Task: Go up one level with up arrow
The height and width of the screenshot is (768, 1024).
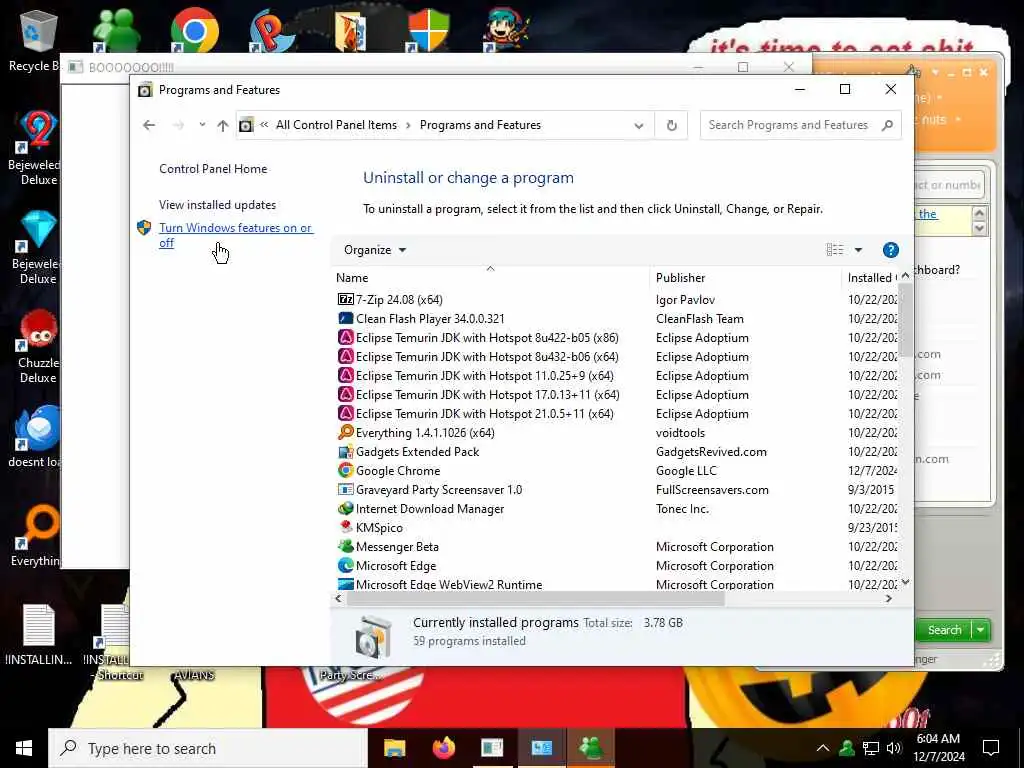Action: pos(223,125)
